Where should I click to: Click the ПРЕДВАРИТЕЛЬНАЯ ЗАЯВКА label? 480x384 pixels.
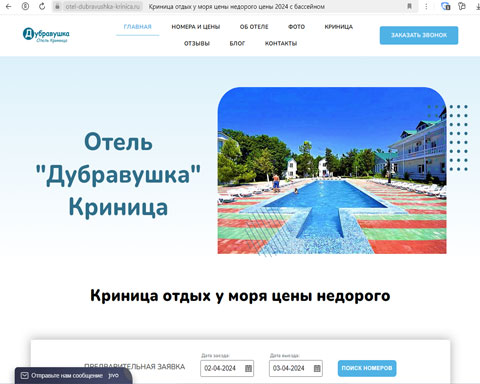(134, 367)
